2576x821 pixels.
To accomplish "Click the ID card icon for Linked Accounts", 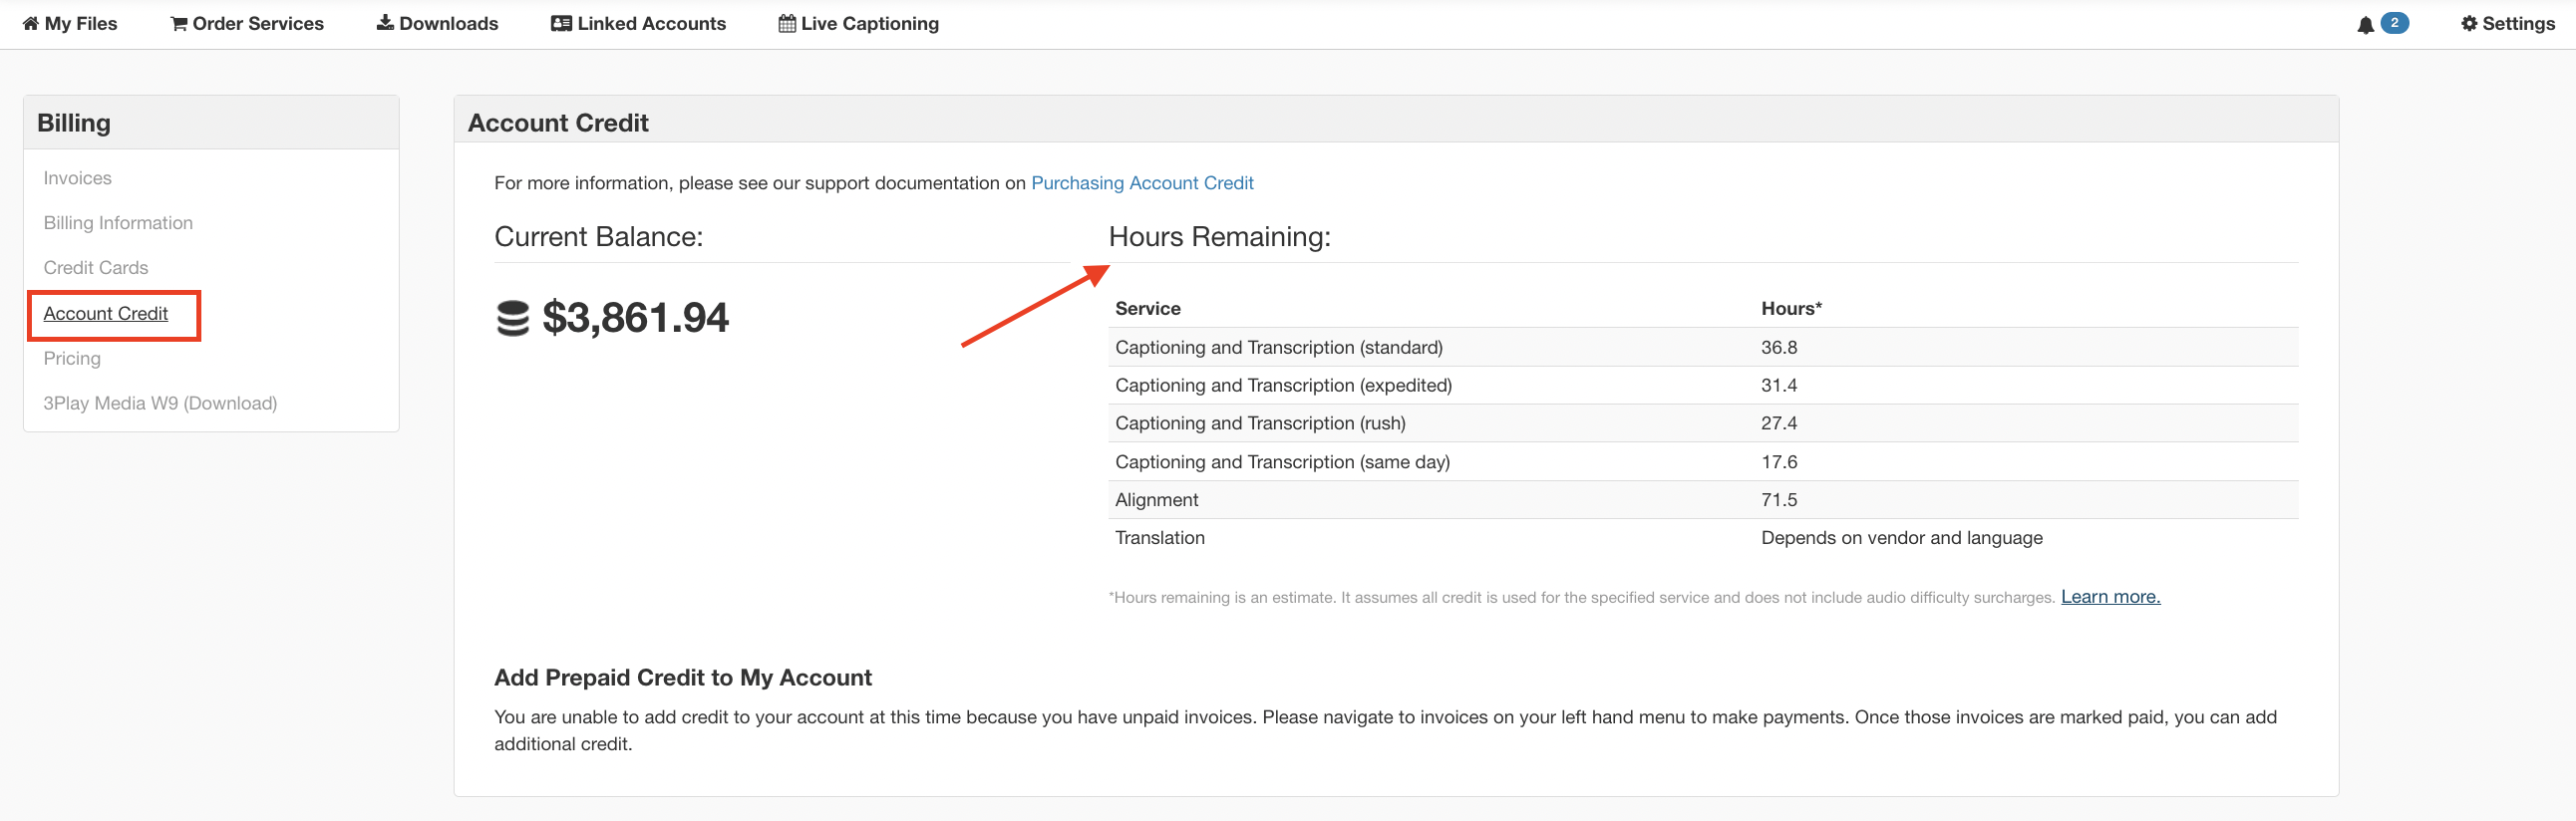I will tap(561, 23).
